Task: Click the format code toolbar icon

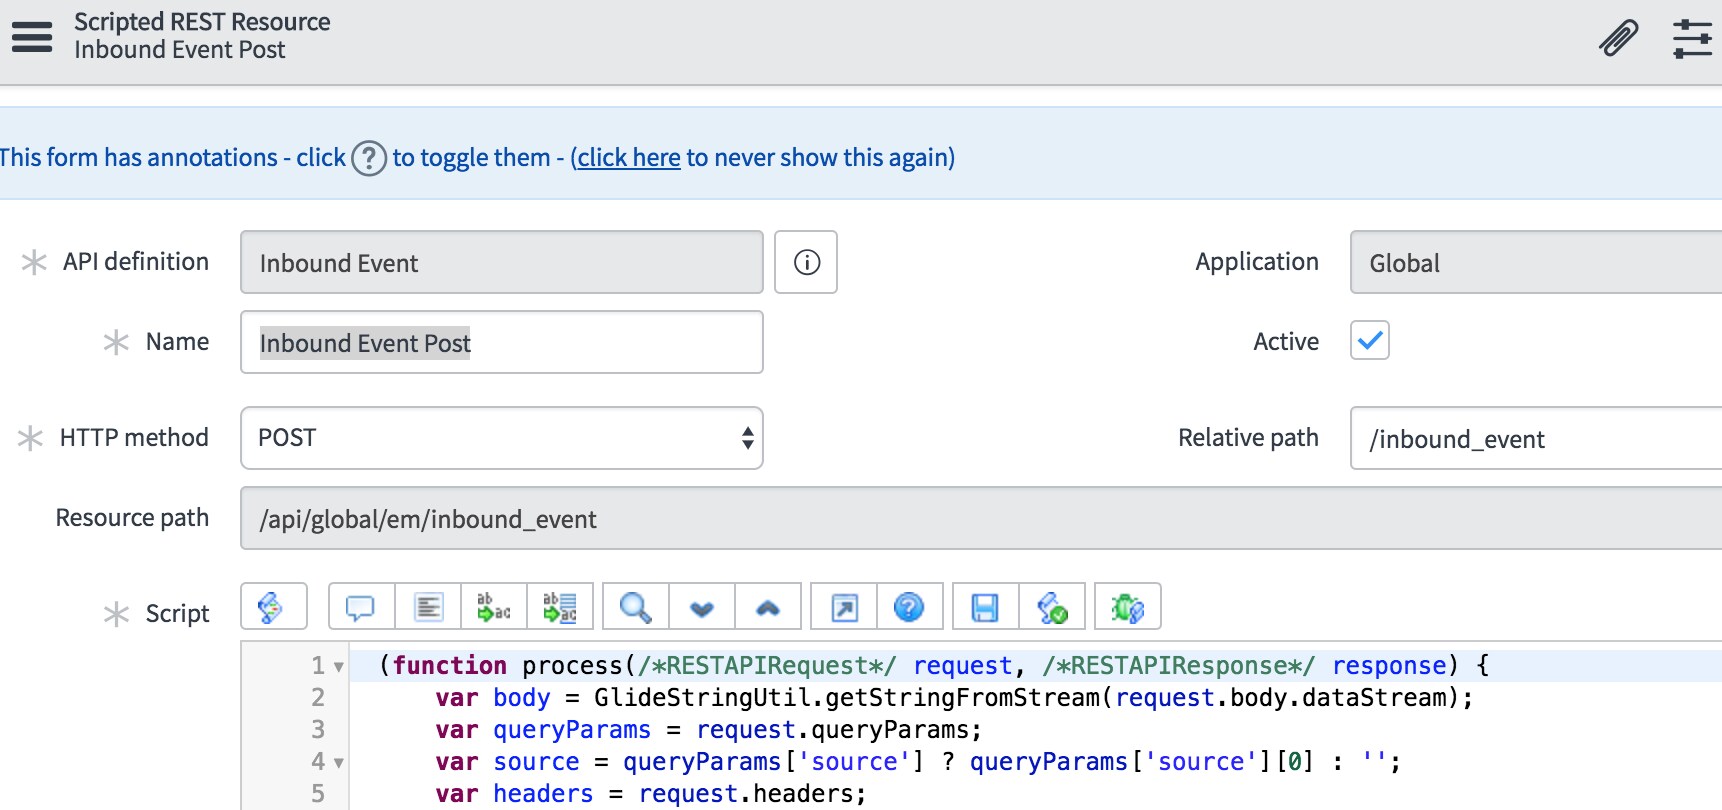Action: click(428, 607)
